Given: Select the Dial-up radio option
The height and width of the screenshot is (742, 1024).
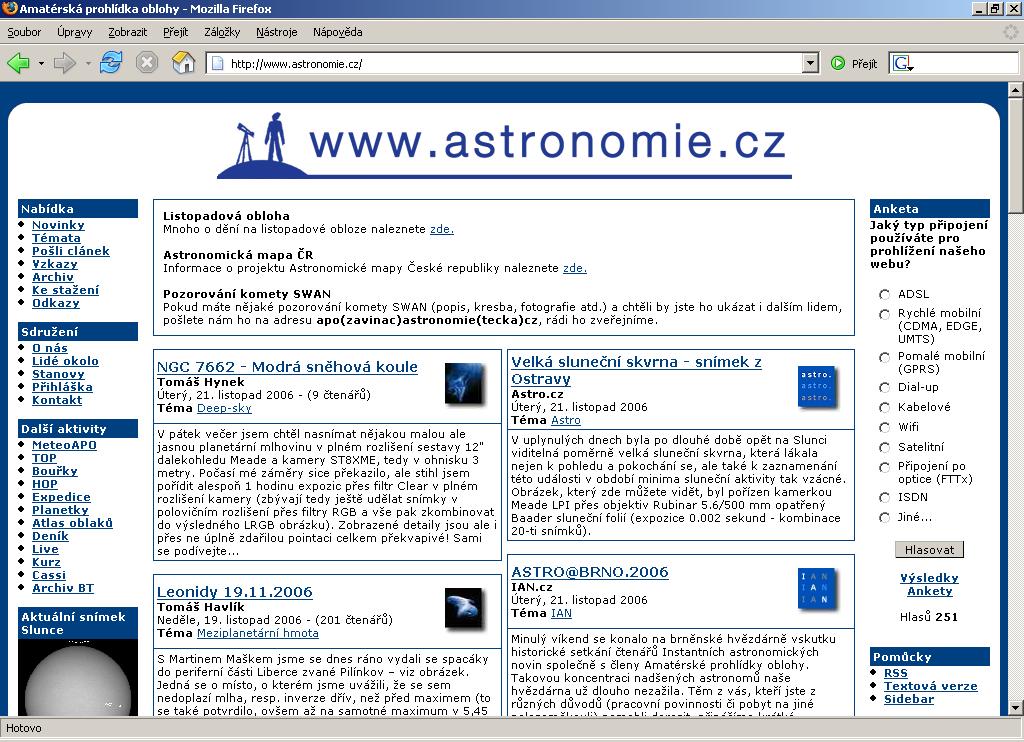Looking at the screenshot, I should (884, 387).
